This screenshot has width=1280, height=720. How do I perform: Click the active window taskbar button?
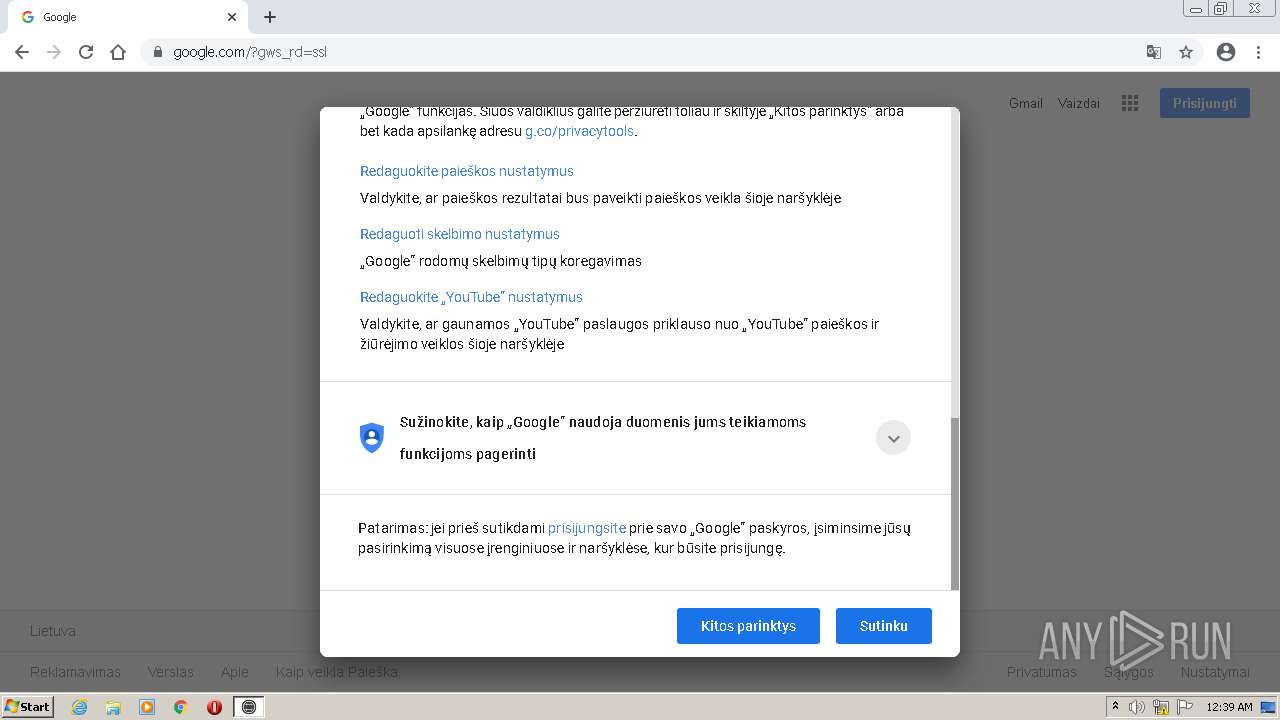click(249, 707)
